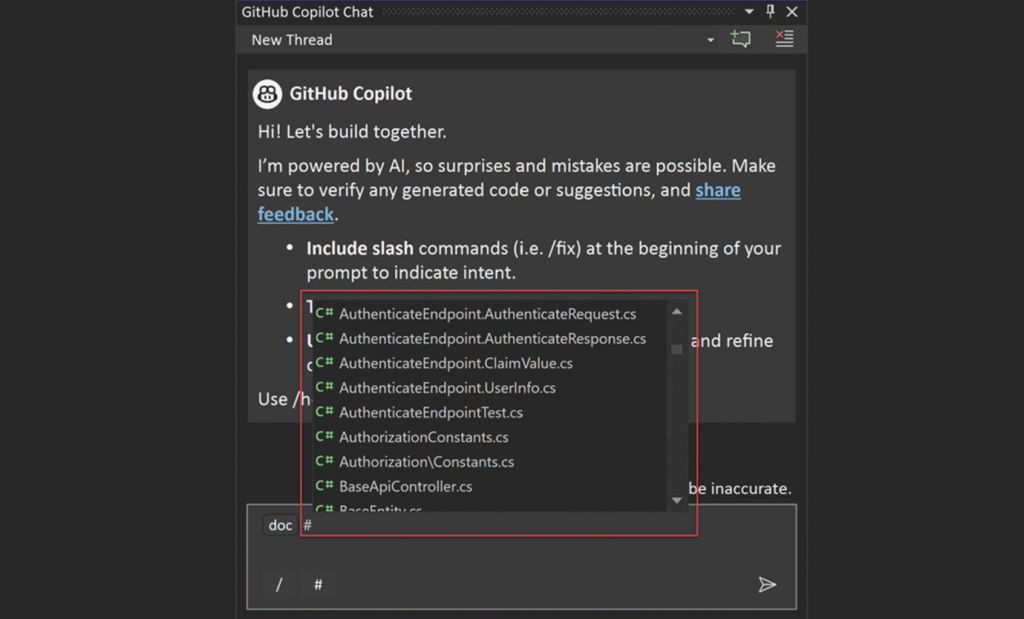The height and width of the screenshot is (619, 1024).
Task: Click the doc command chip in input
Action: (280, 526)
